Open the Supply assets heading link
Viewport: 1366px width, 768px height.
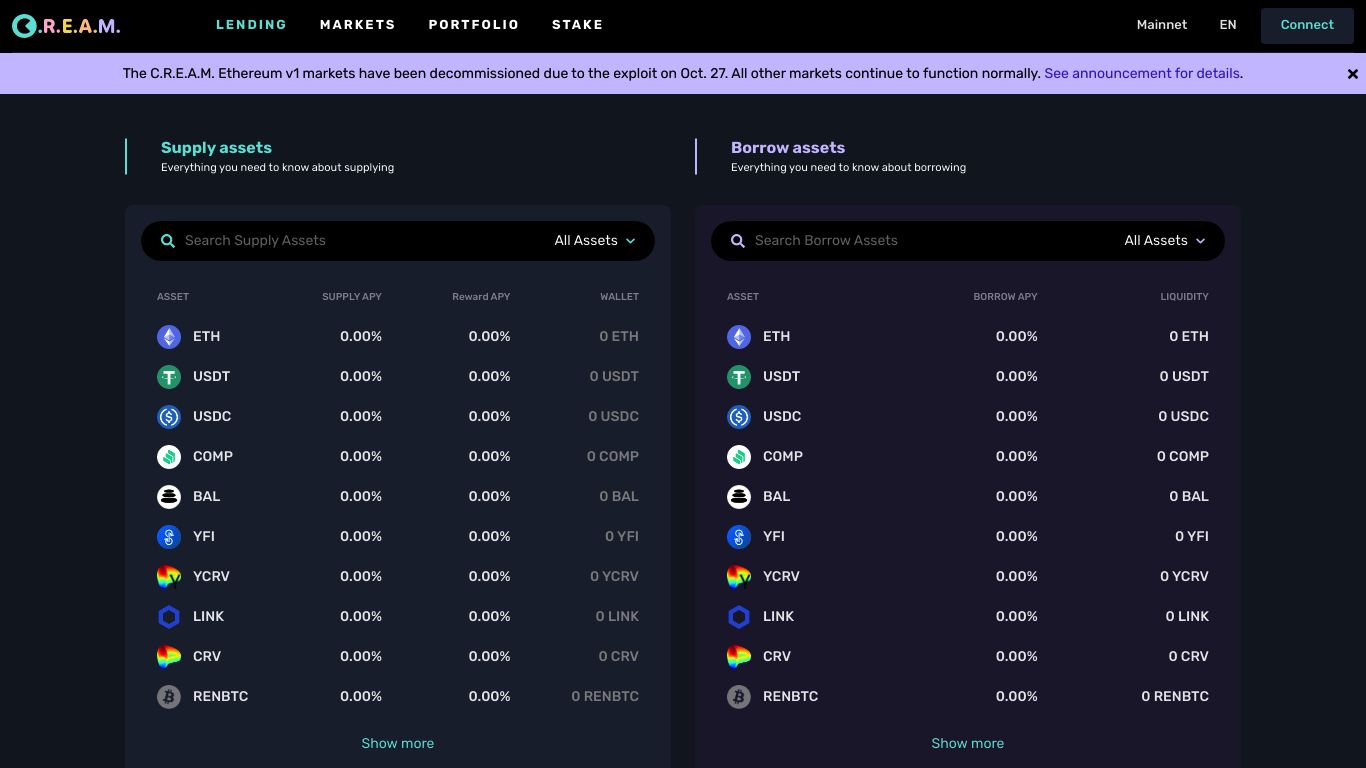[216, 148]
